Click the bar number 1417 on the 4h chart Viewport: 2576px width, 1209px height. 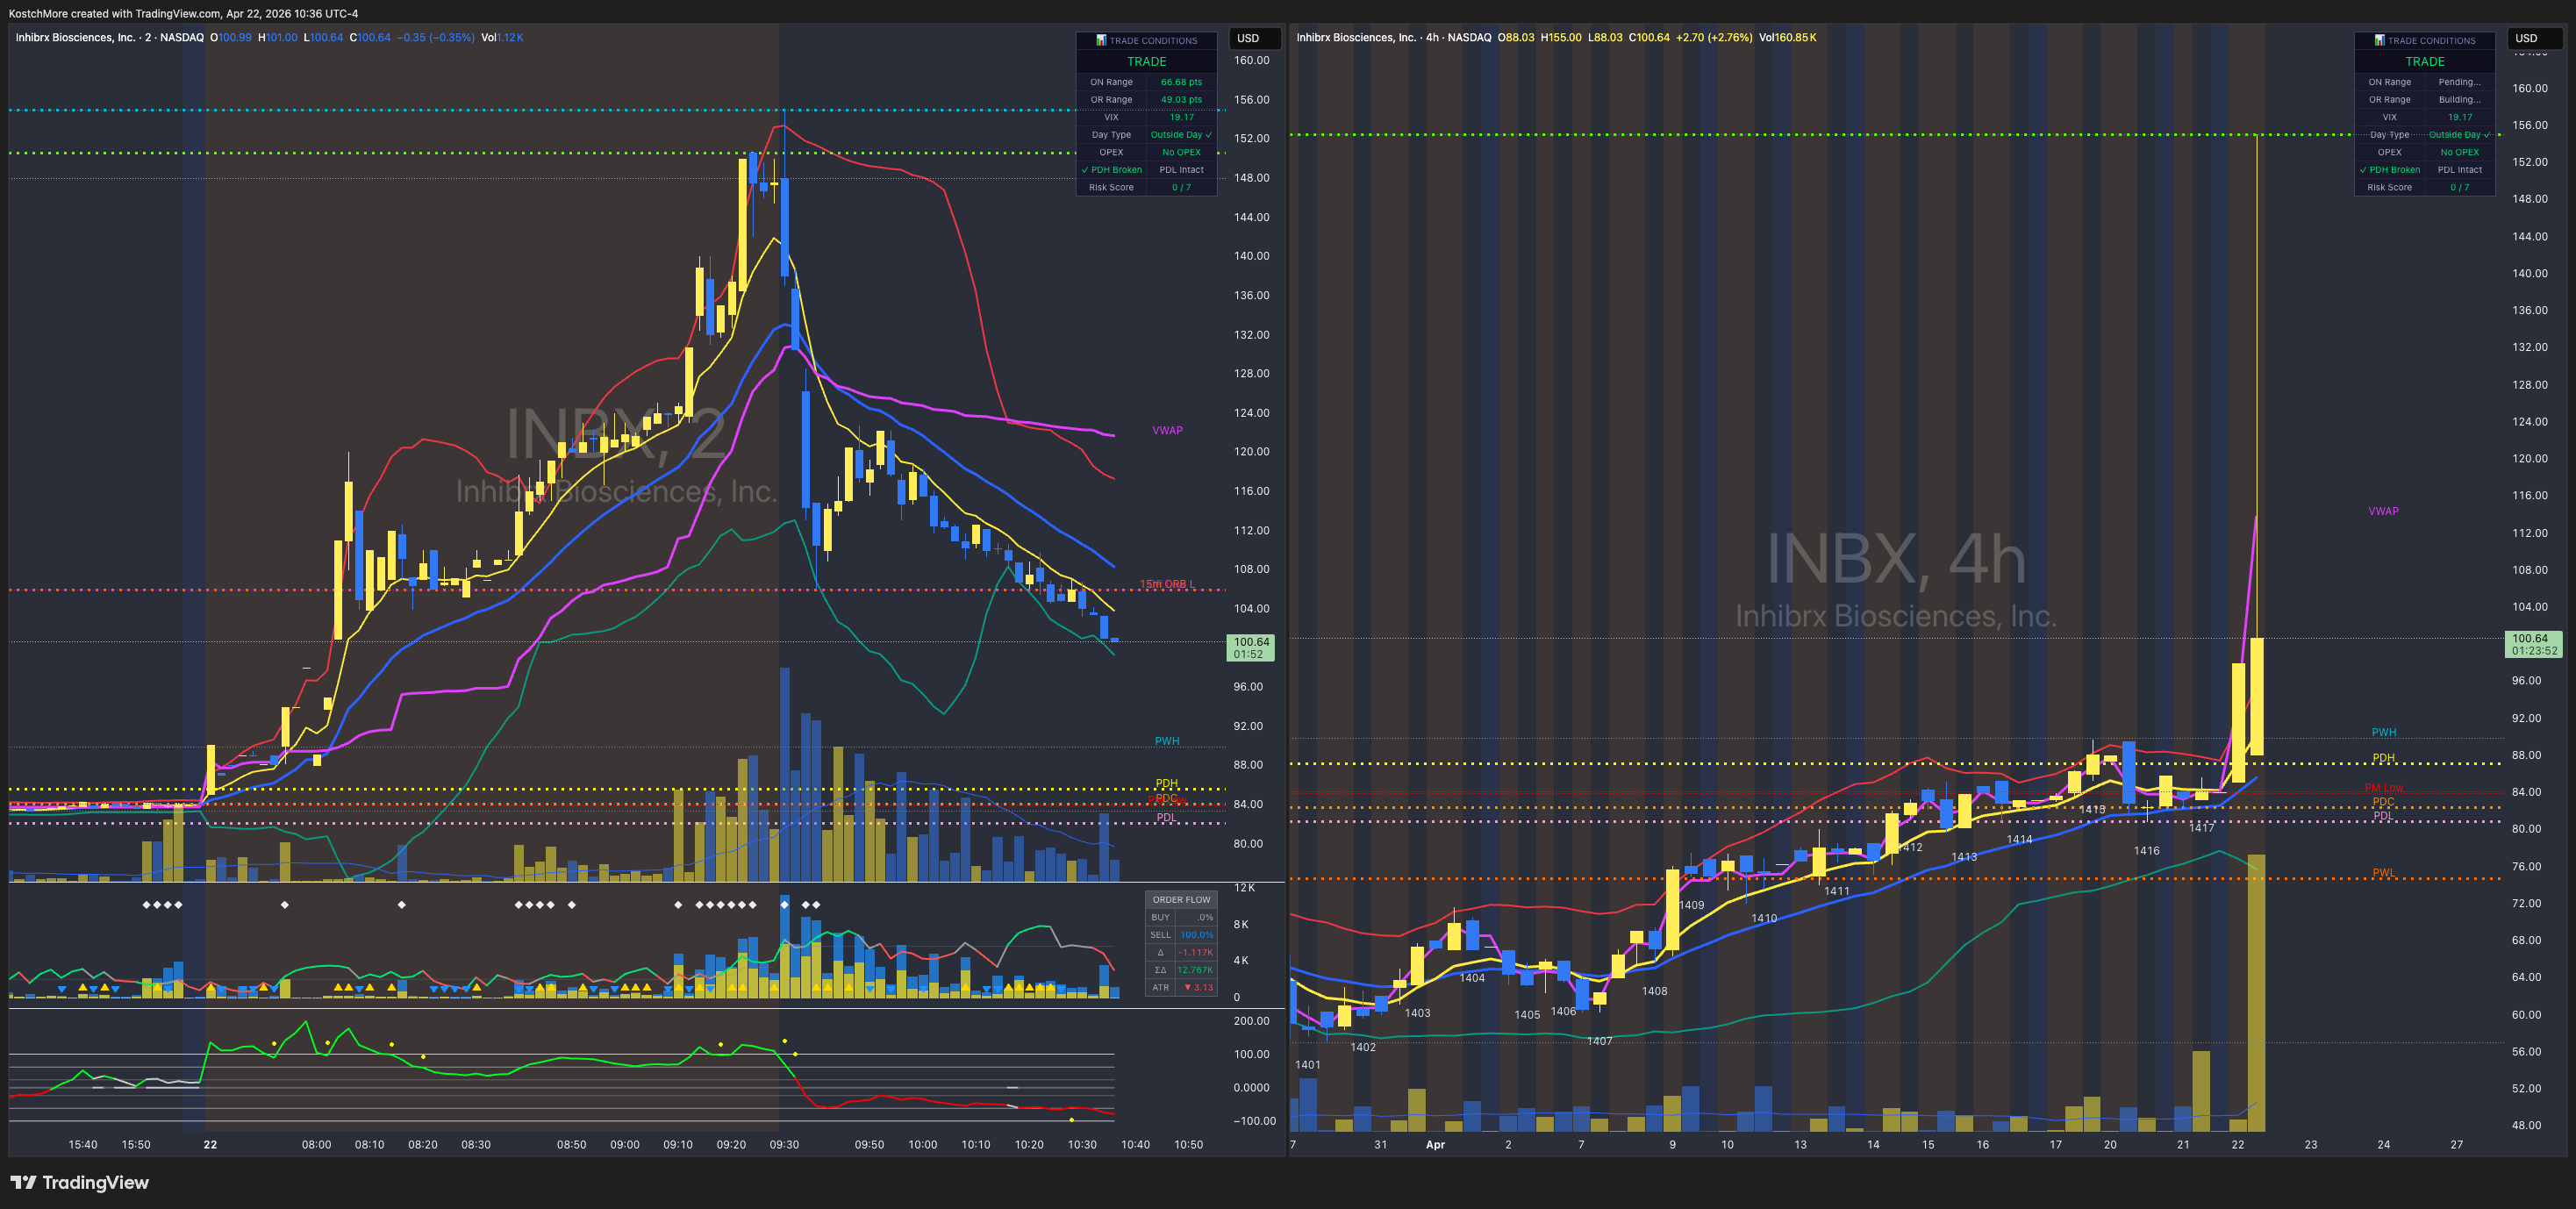coord(2201,828)
